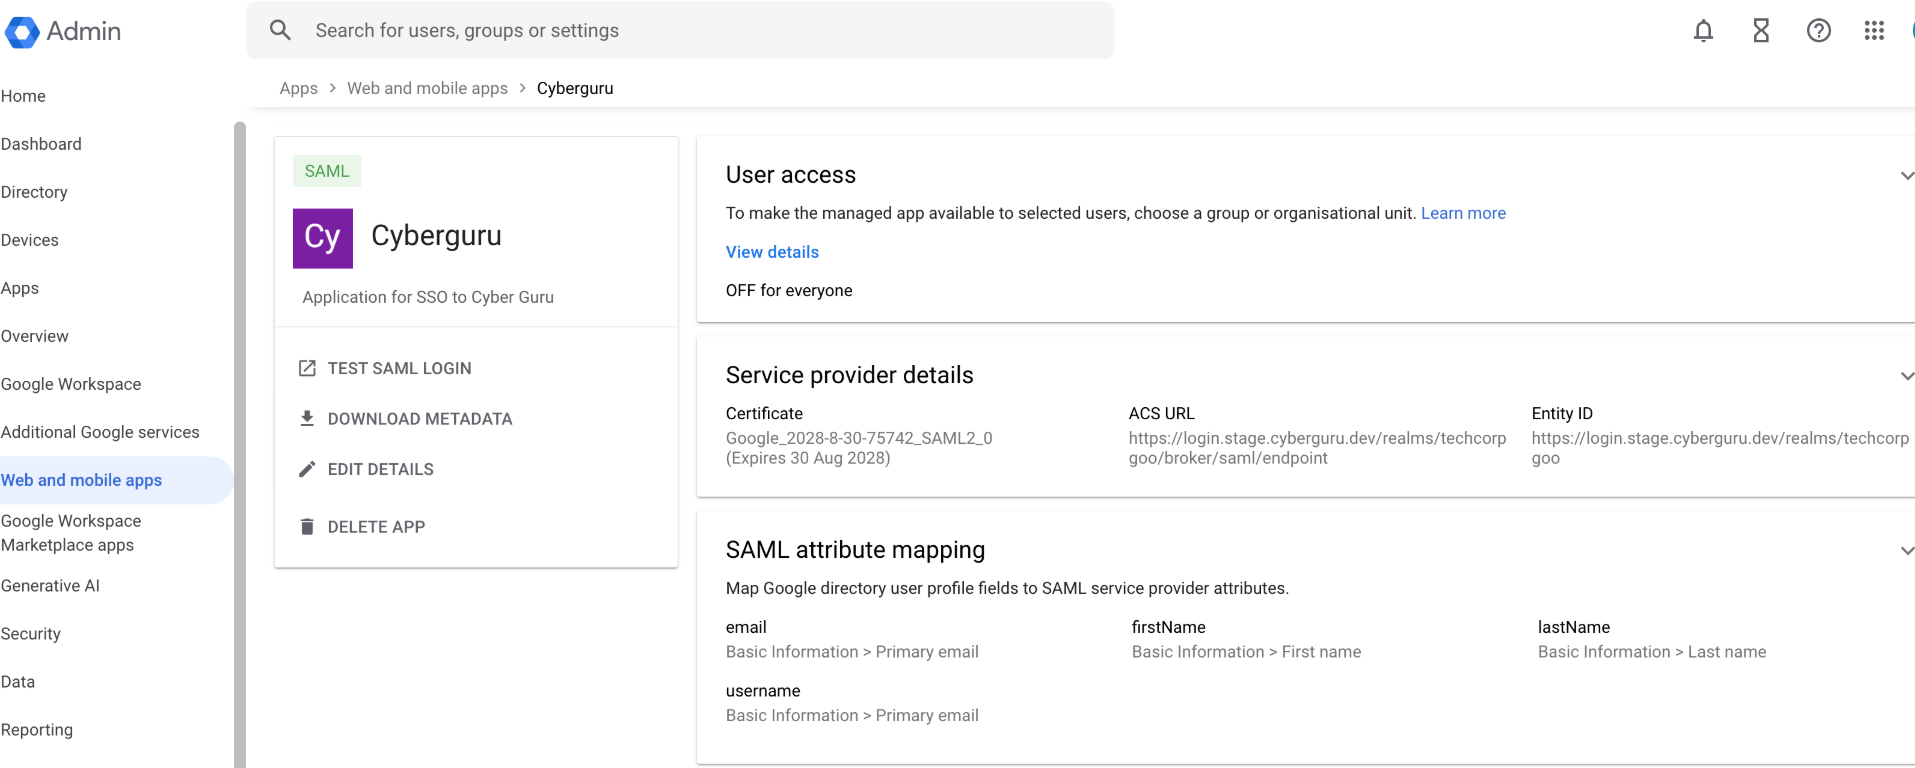Screen dimensions: 1915x768
Task: Click the download metadata arrow icon
Action: pos(307,418)
